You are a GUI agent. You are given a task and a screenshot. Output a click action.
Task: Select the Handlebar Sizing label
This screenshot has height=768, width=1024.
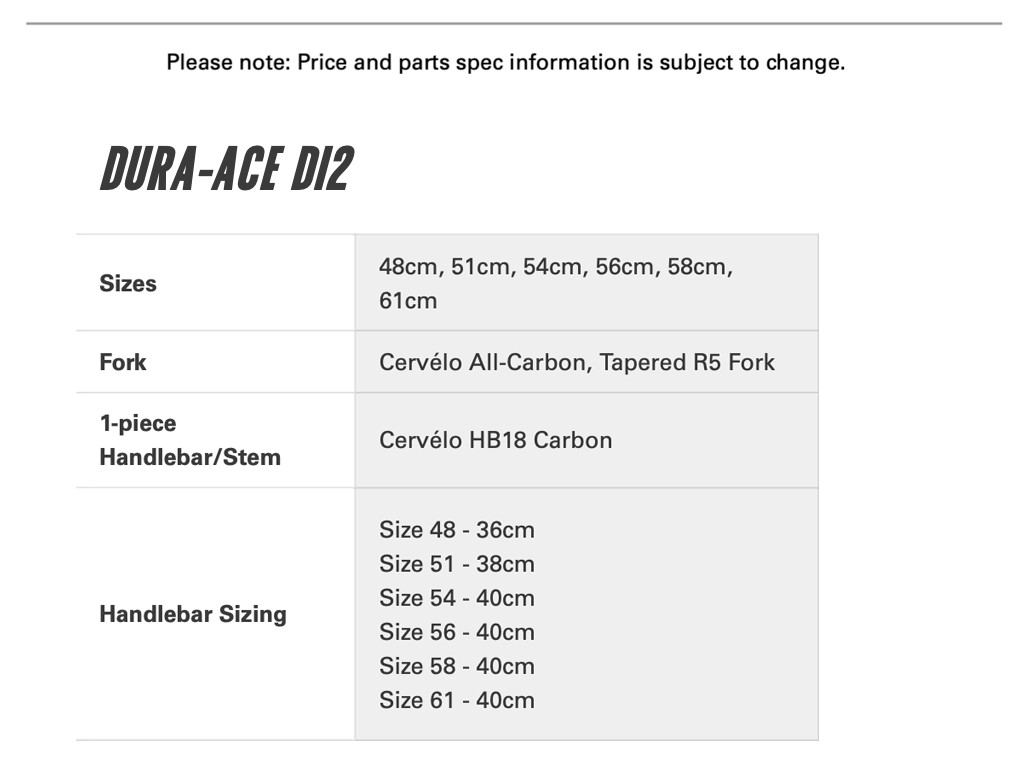click(192, 614)
